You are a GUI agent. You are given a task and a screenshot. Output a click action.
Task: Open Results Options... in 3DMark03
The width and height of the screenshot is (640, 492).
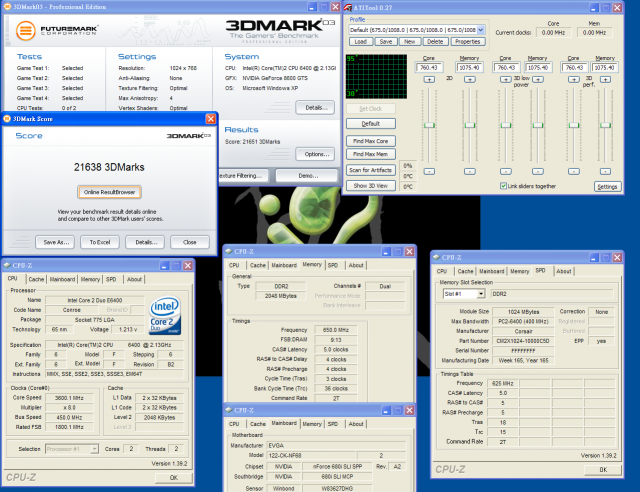coord(315,154)
